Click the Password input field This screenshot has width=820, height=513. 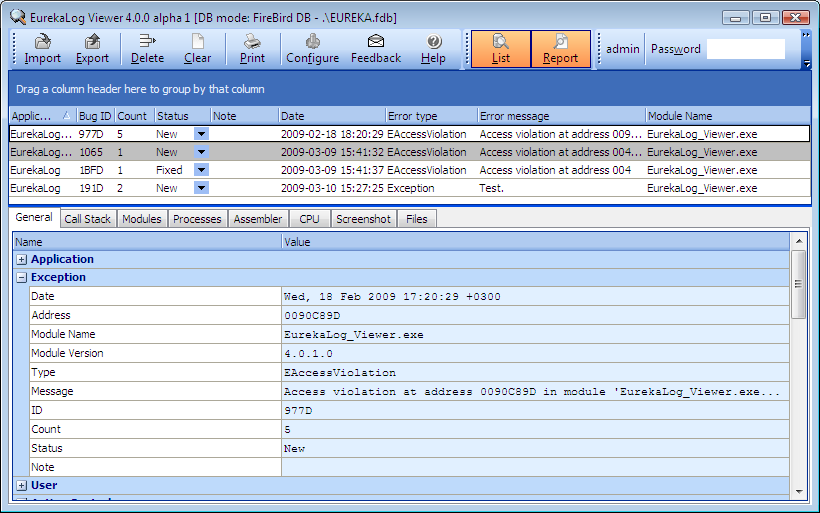(x=746, y=49)
